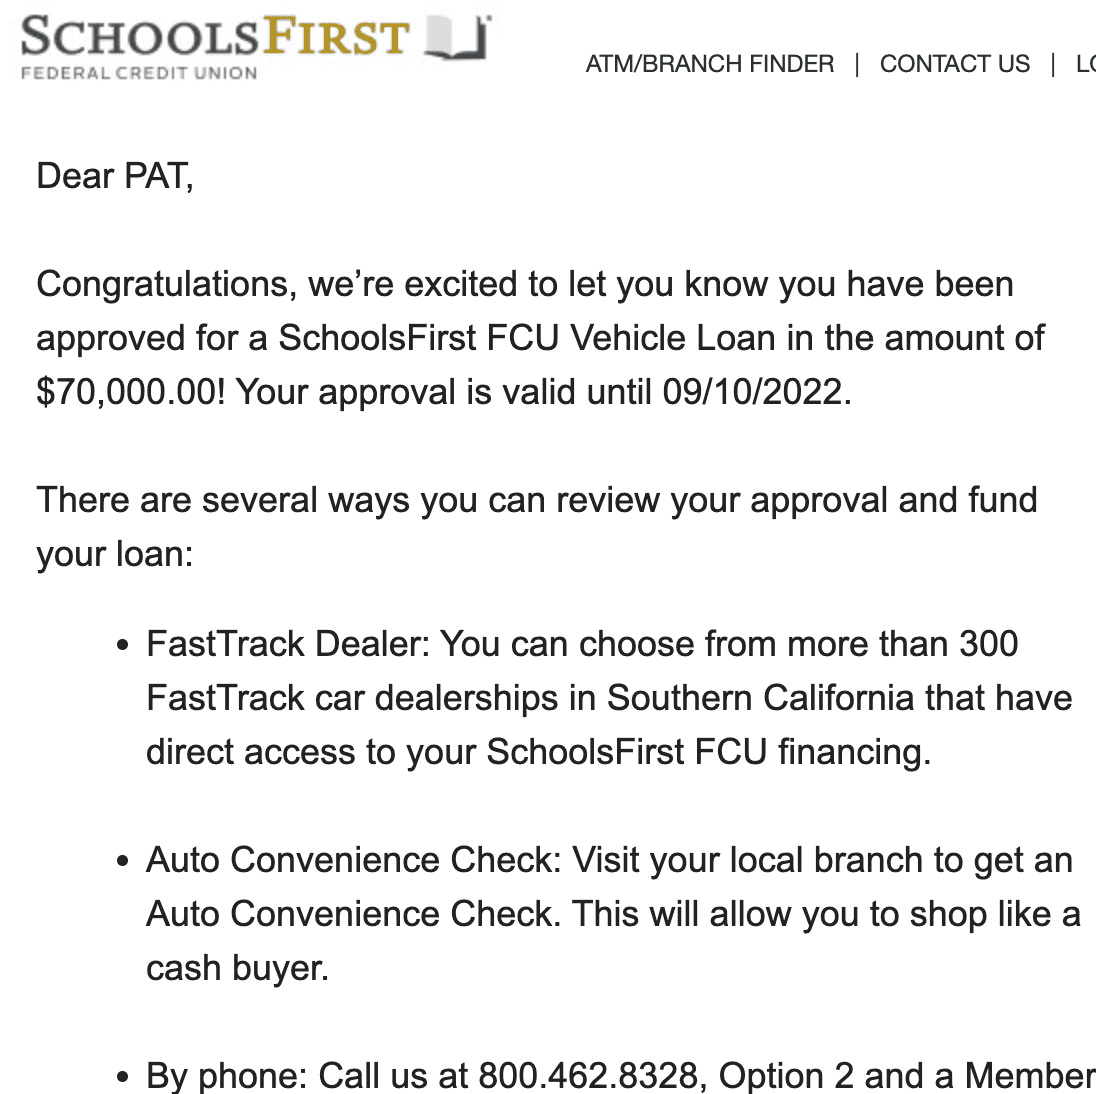Select the "By phone:" bullet heading
Image resolution: width=1096 pixels, height=1094 pixels.
(228, 1076)
